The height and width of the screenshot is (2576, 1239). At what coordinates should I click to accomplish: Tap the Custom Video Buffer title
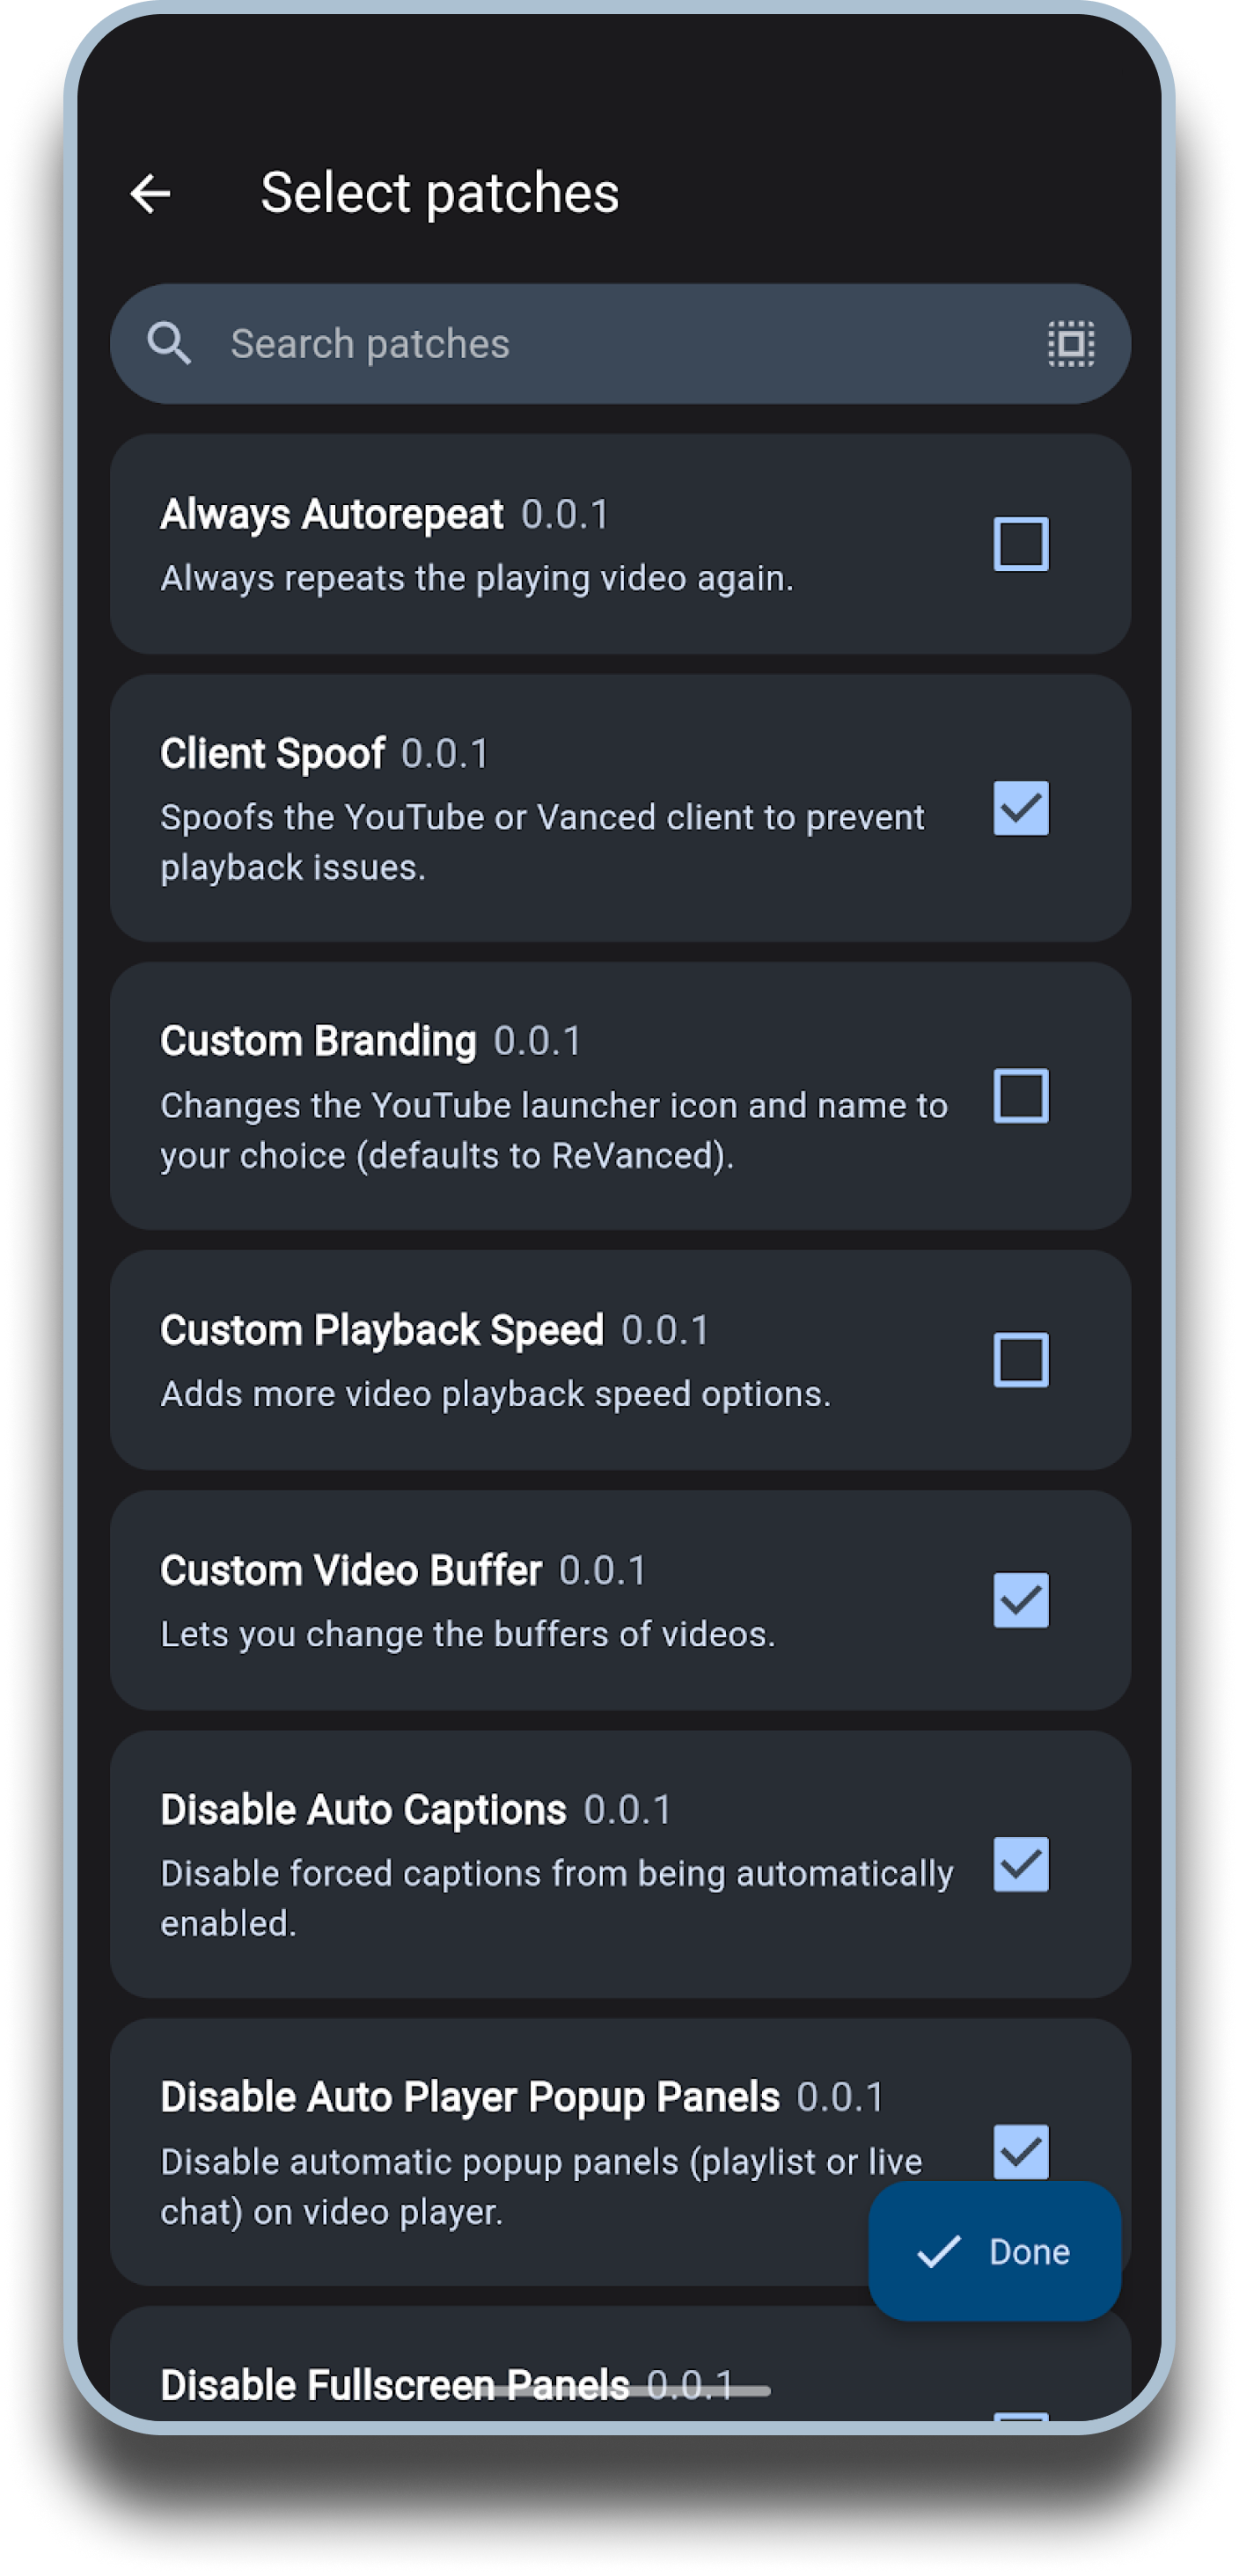pyautogui.click(x=351, y=1571)
